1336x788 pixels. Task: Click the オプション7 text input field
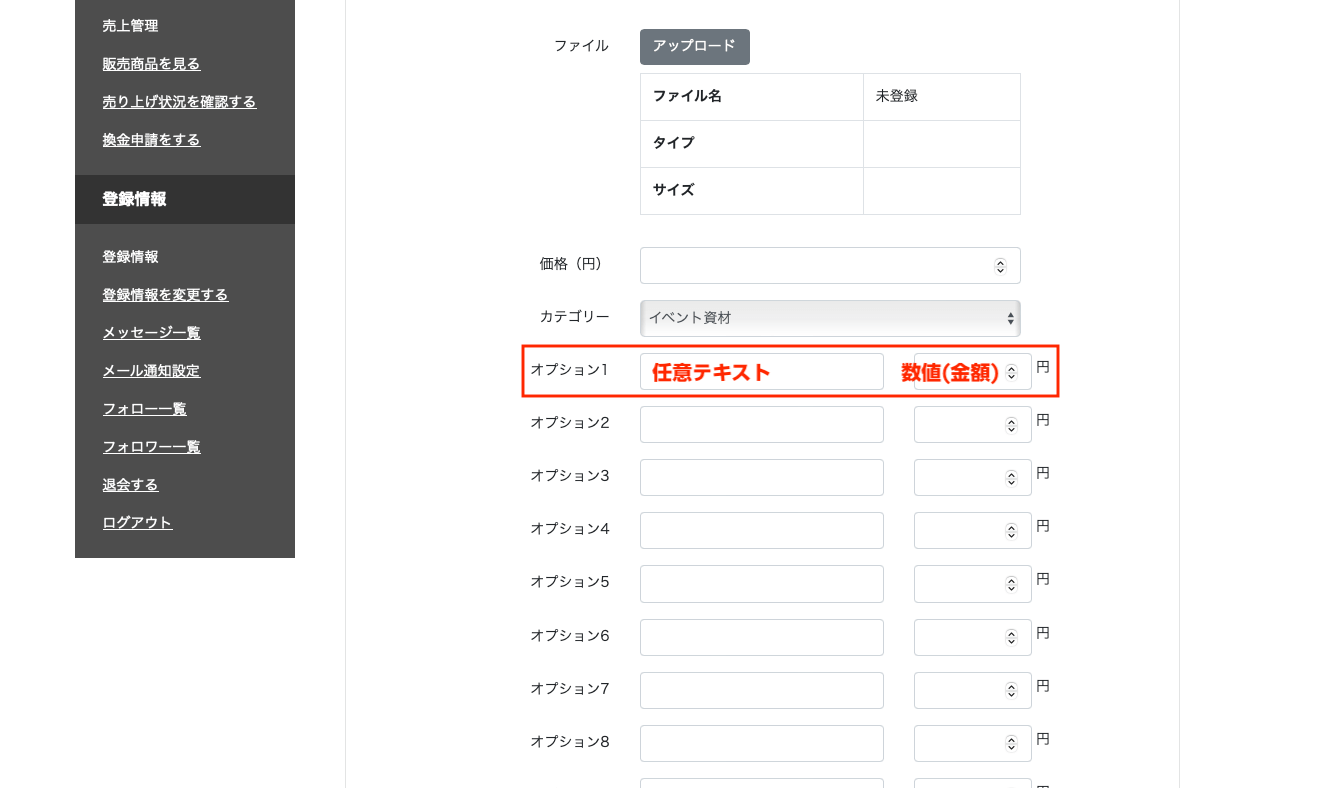(761, 690)
